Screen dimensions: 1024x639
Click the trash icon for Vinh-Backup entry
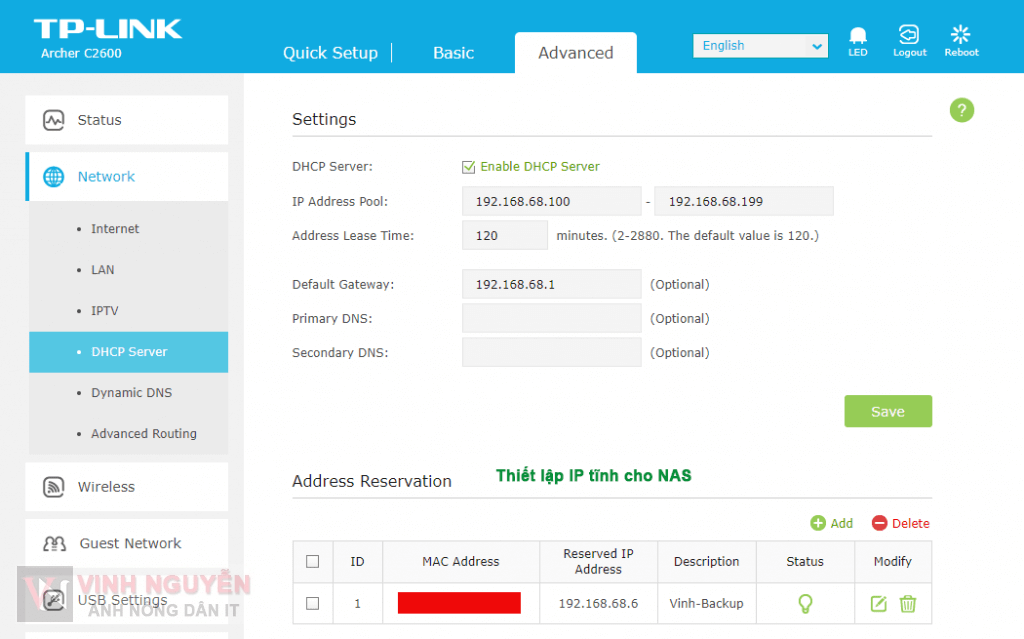click(907, 603)
